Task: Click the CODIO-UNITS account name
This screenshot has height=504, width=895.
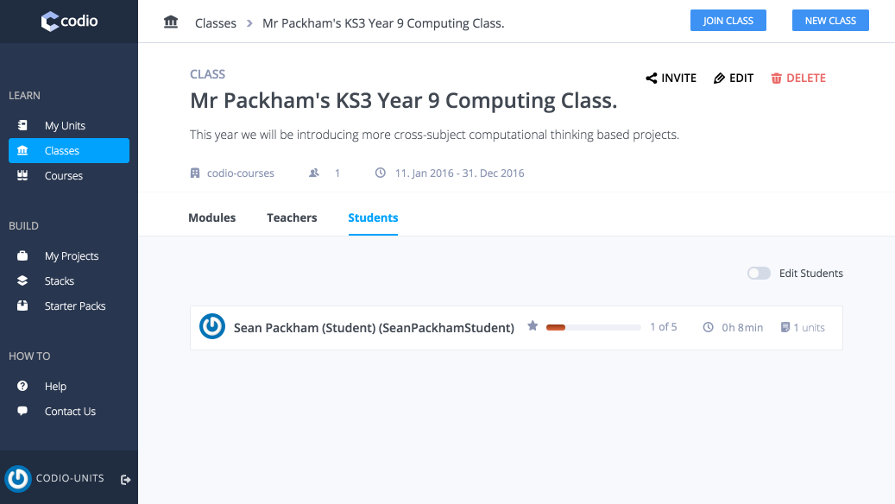Action: click(70, 478)
